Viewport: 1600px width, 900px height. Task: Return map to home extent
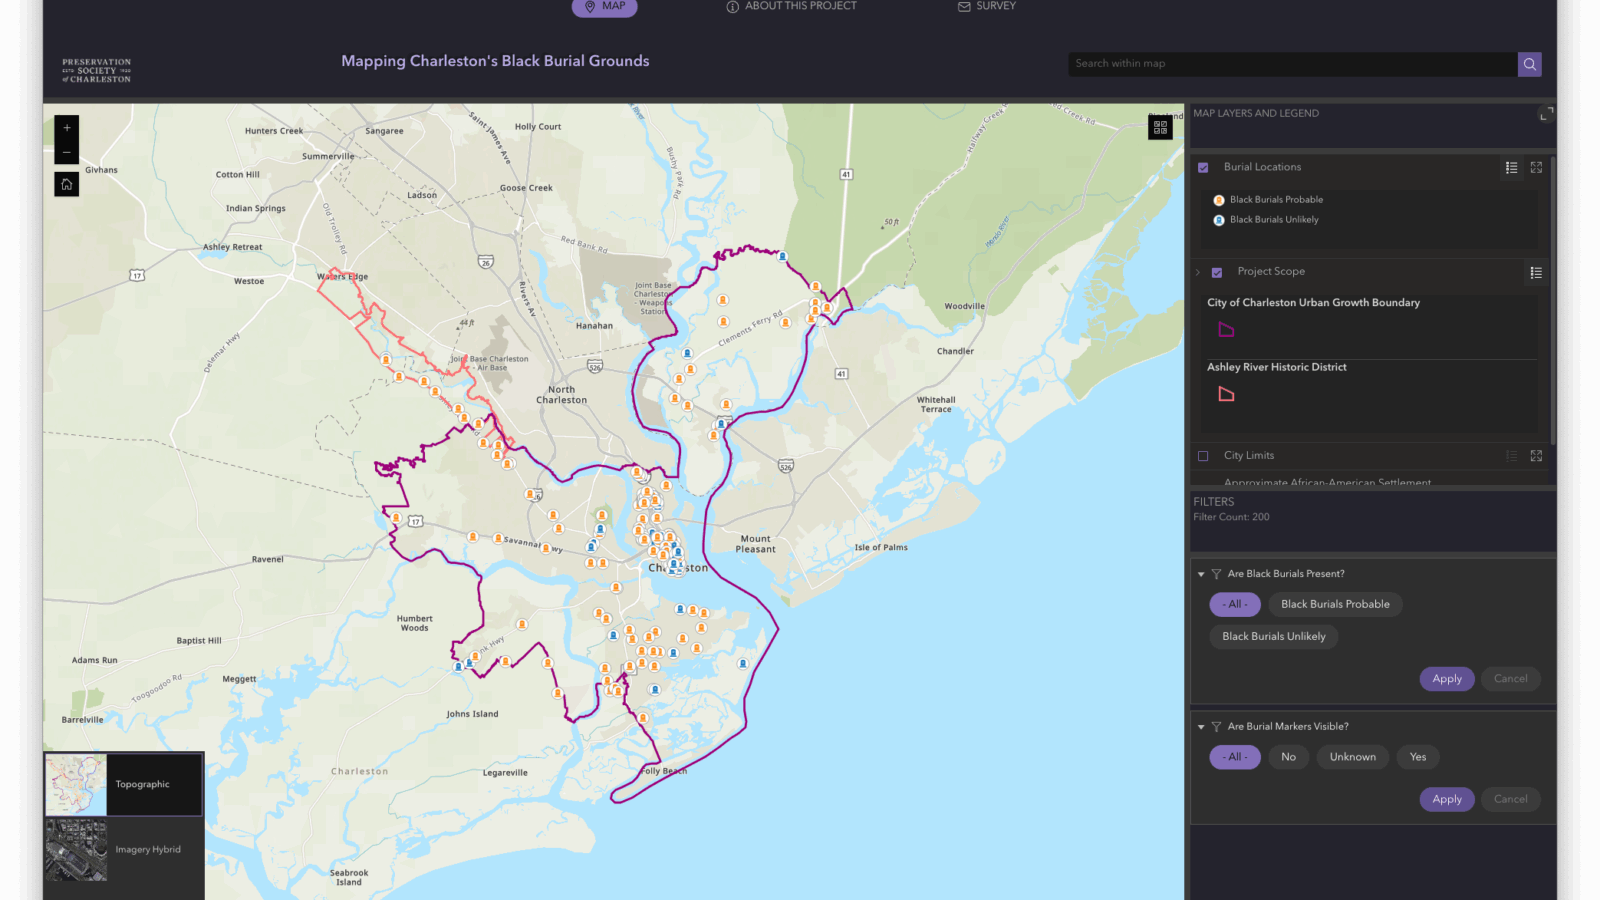point(67,184)
